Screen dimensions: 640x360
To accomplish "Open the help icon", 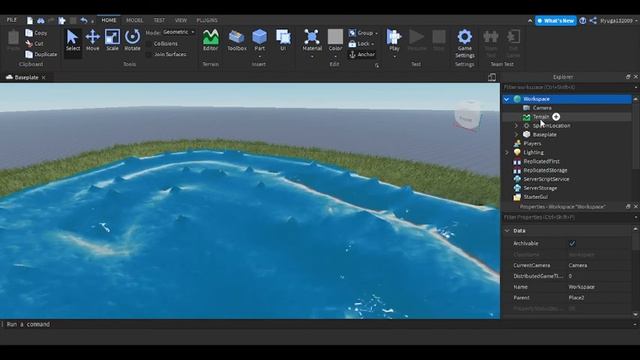I will pos(583,20).
